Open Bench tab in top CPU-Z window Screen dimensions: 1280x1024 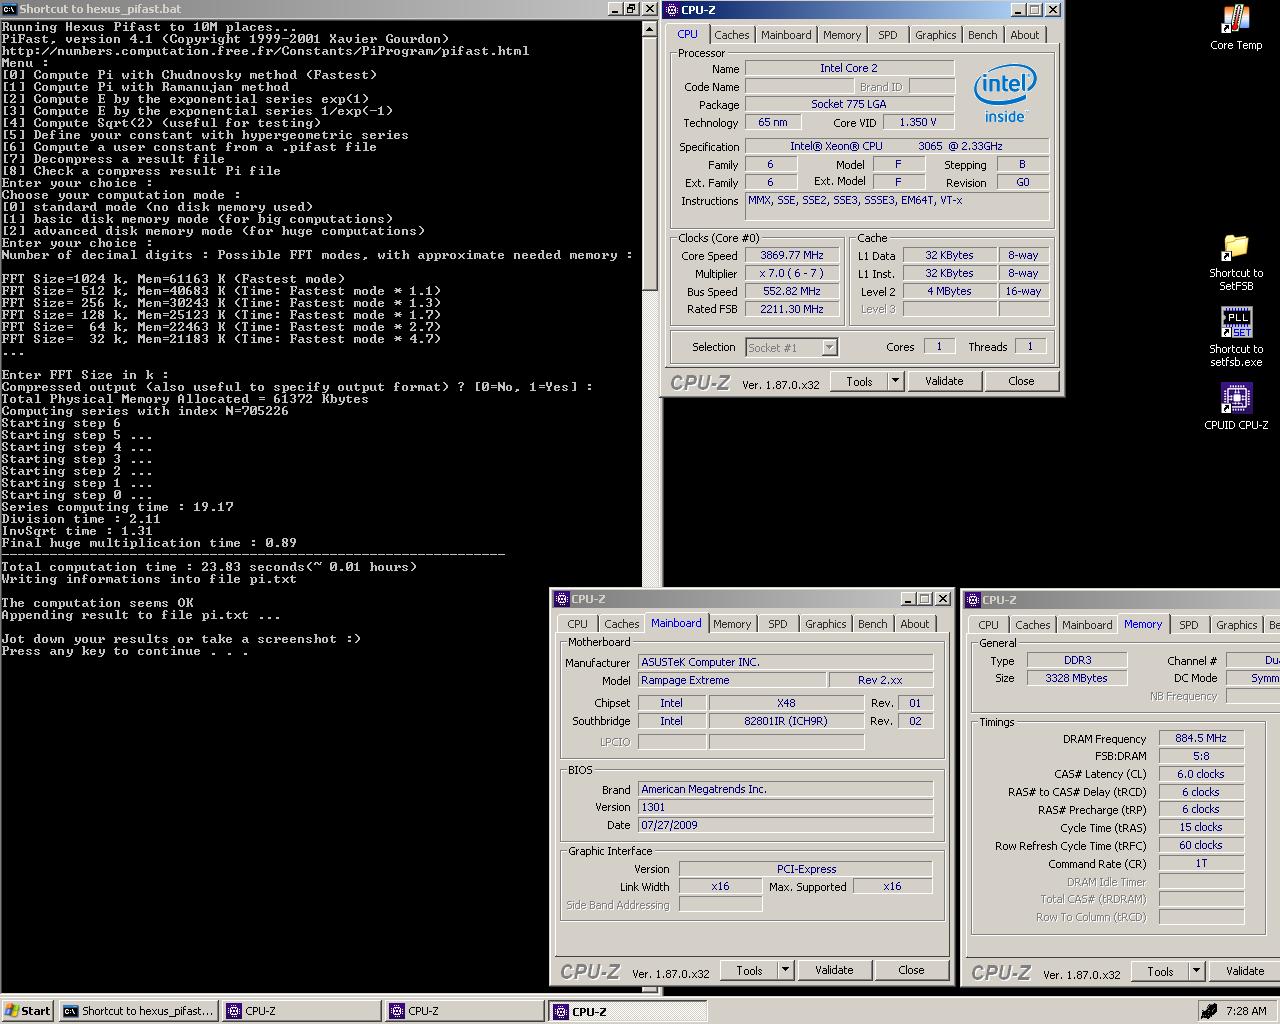[982, 35]
